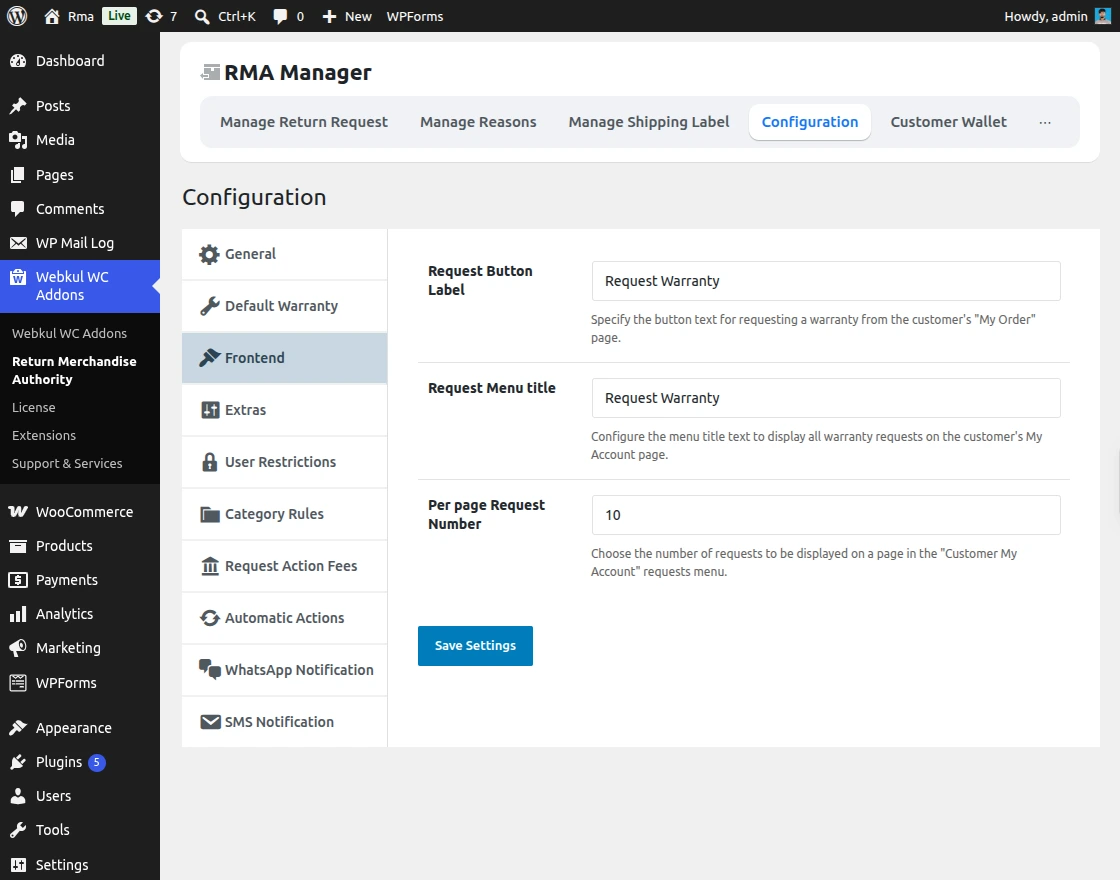Click the admin avatar thumbnail

(1102, 16)
